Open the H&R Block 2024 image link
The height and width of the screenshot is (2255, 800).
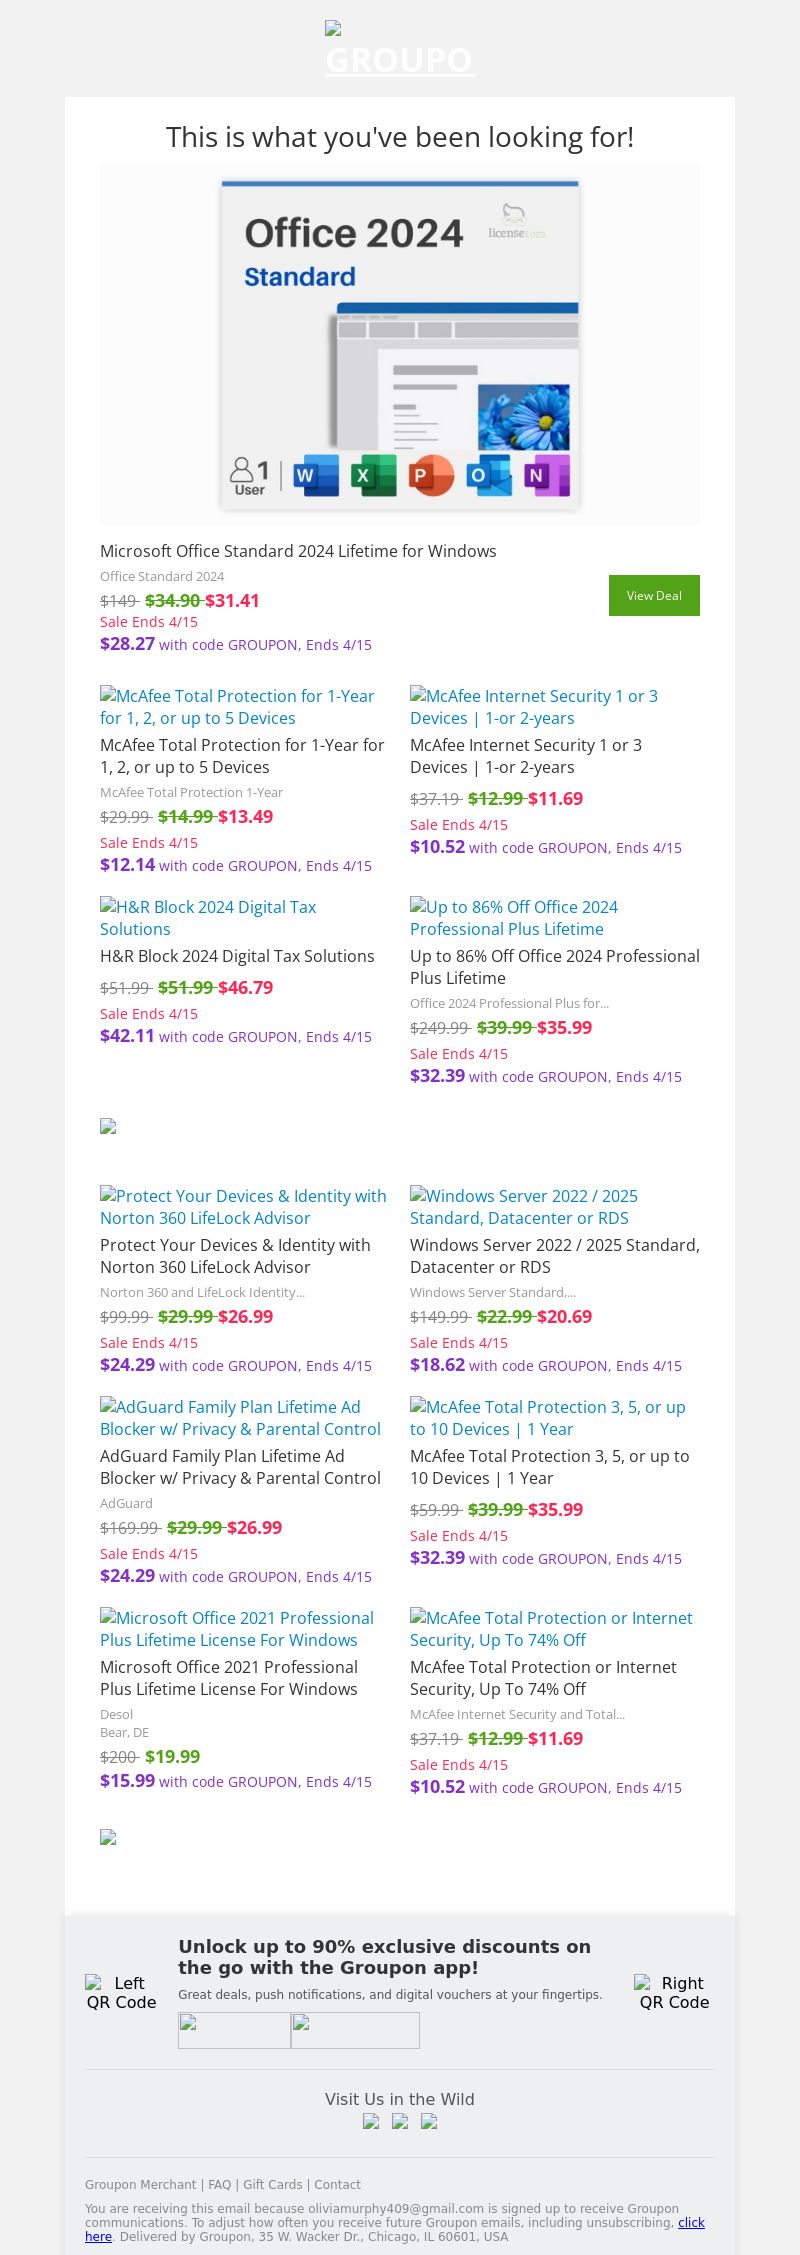(208, 918)
